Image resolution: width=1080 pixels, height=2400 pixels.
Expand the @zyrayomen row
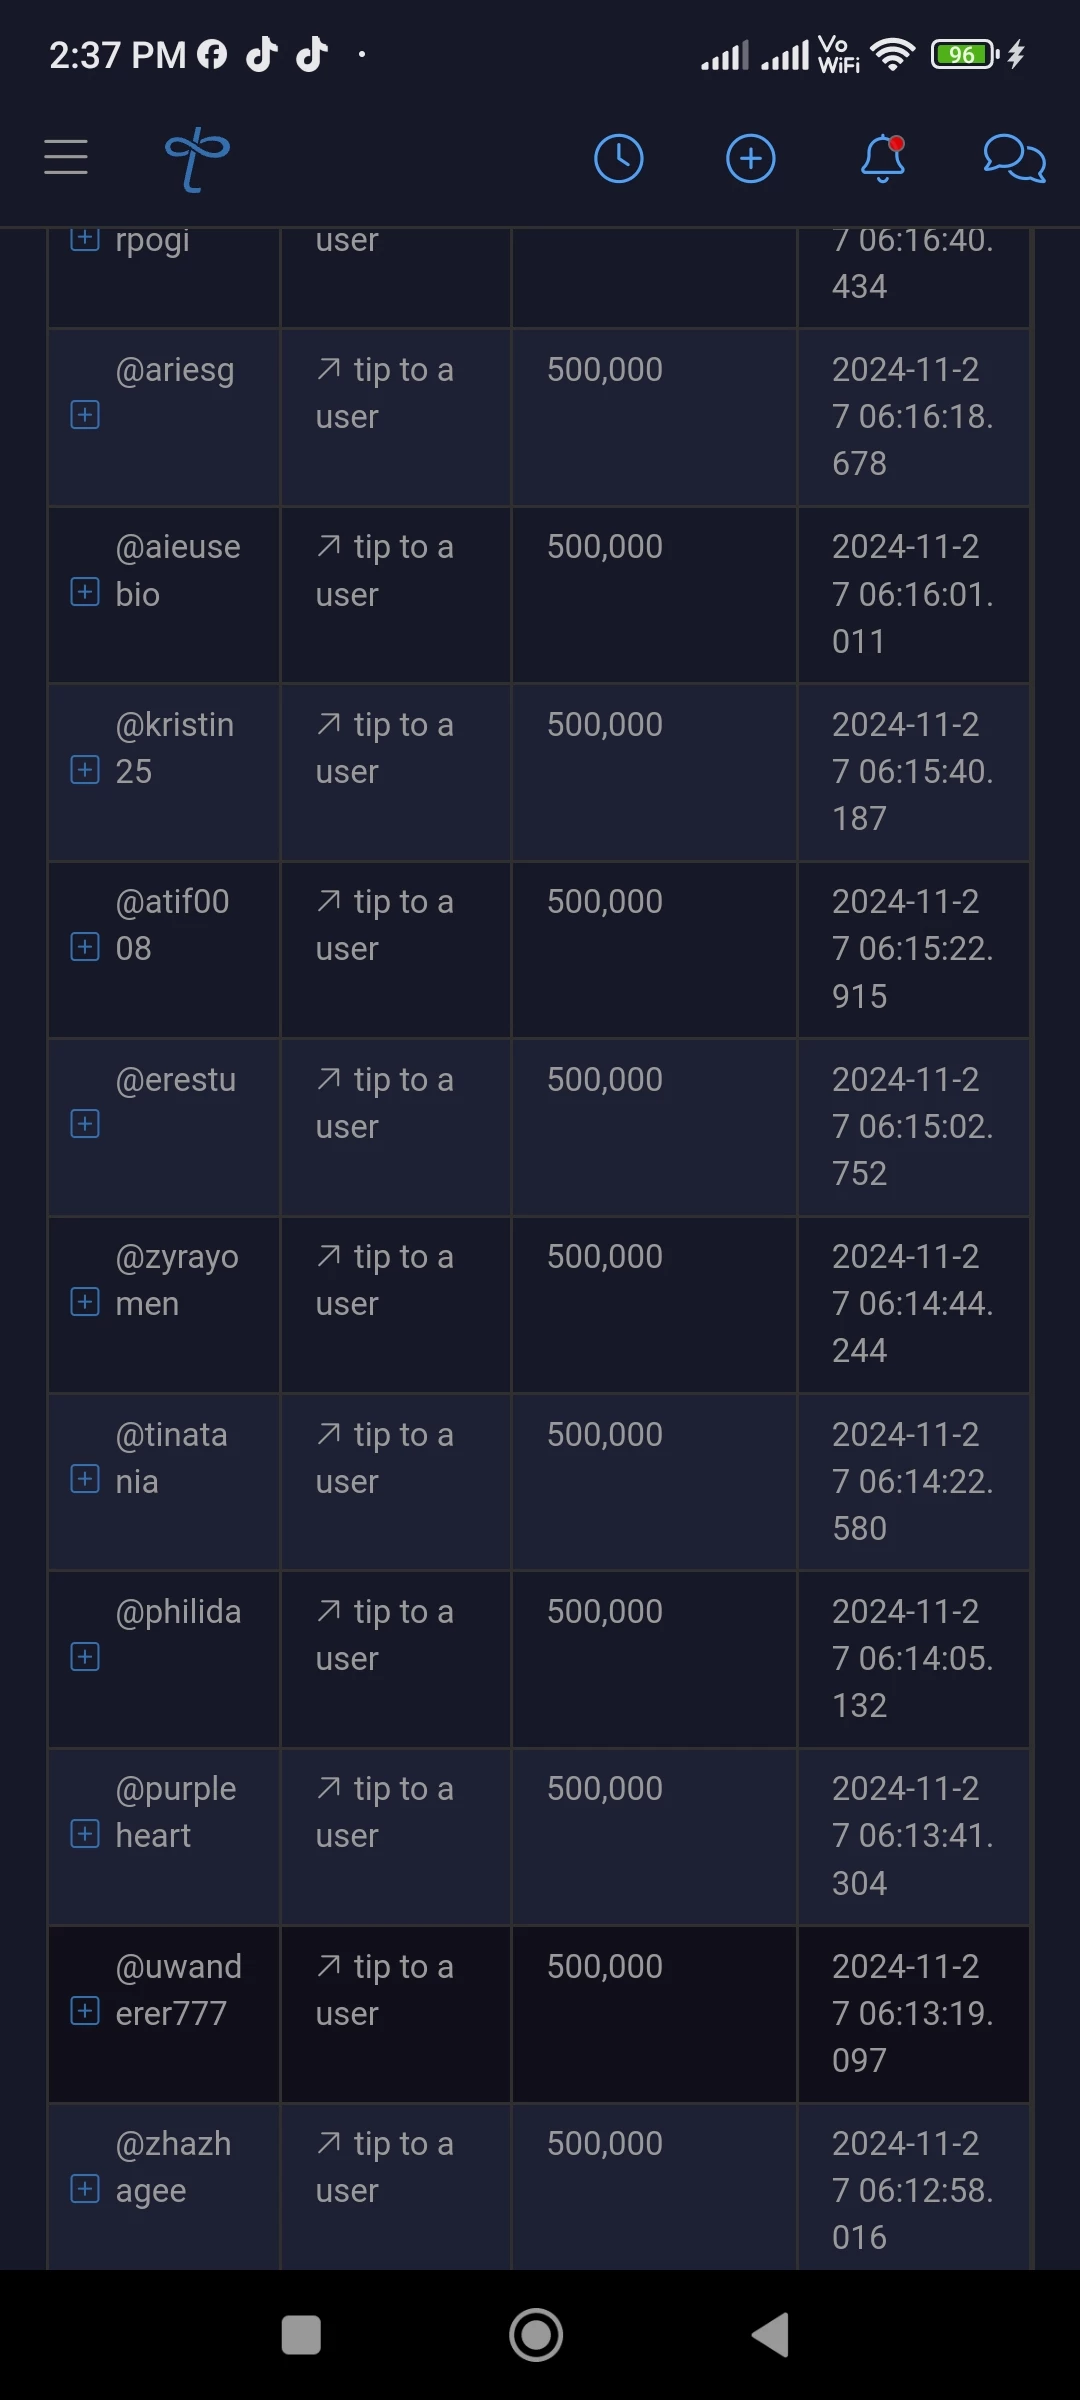pos(85,1302)
